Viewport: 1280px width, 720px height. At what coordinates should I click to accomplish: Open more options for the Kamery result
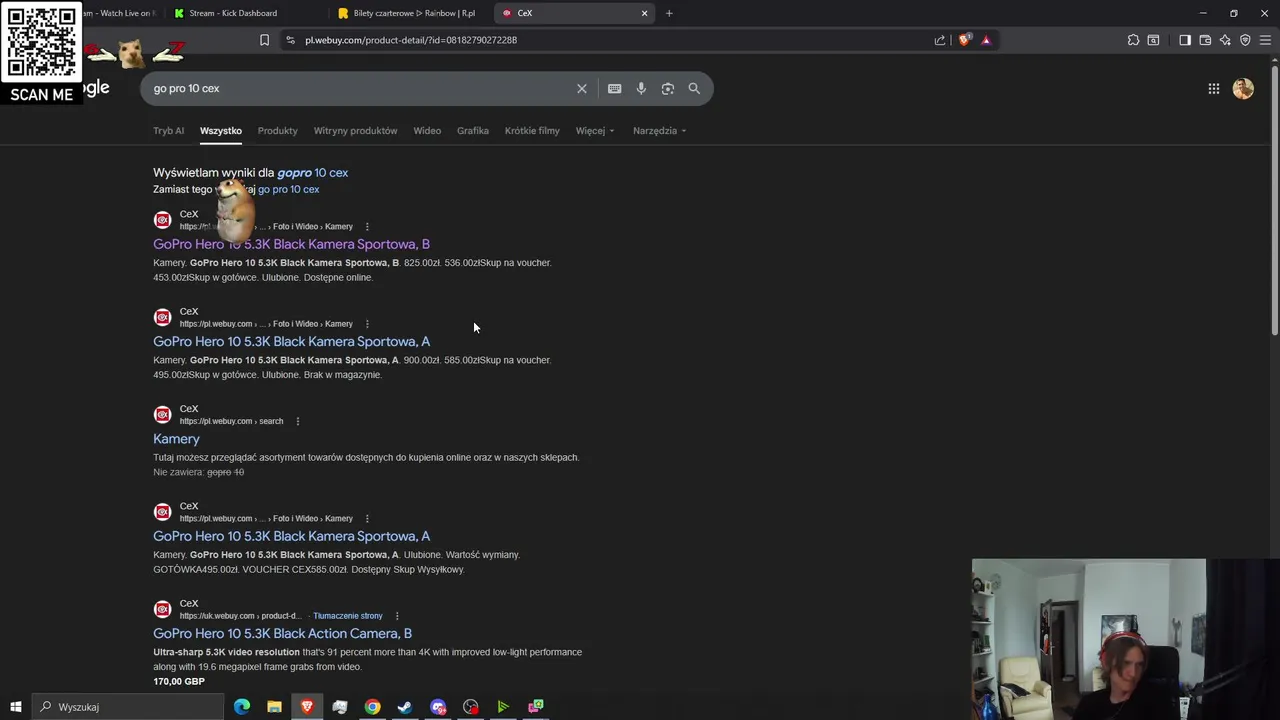pos(297,421)
